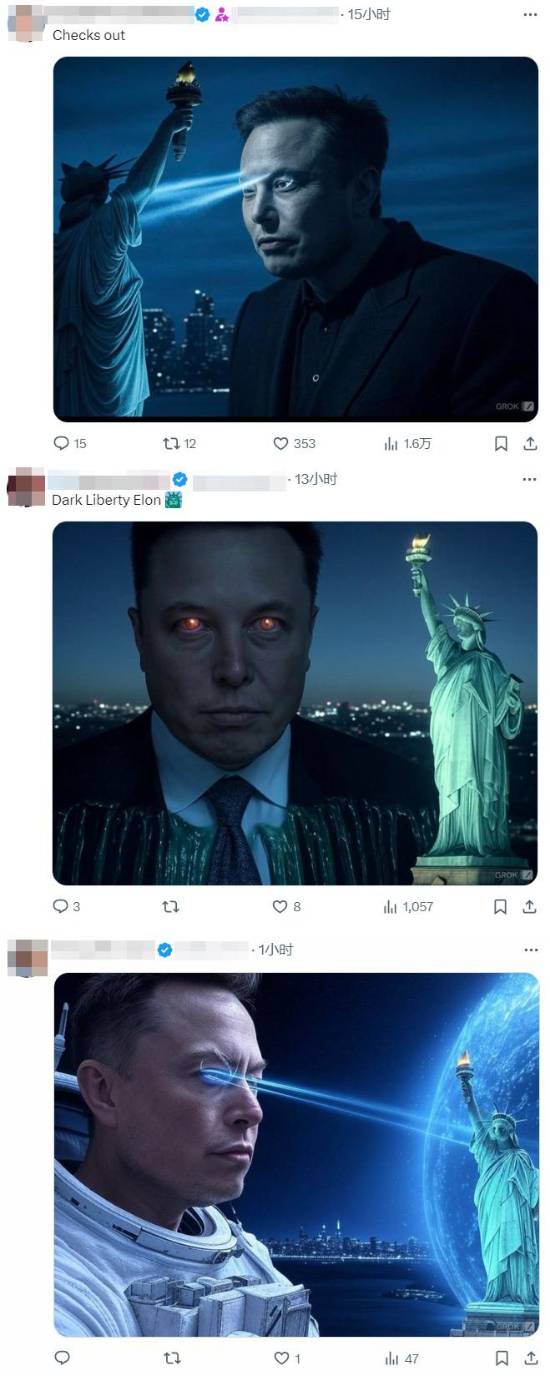Image resolution: width=550 pixels, height=1376 pixels.
Task: Open the more options menu on the top post
Action: [x=529, y=14]
